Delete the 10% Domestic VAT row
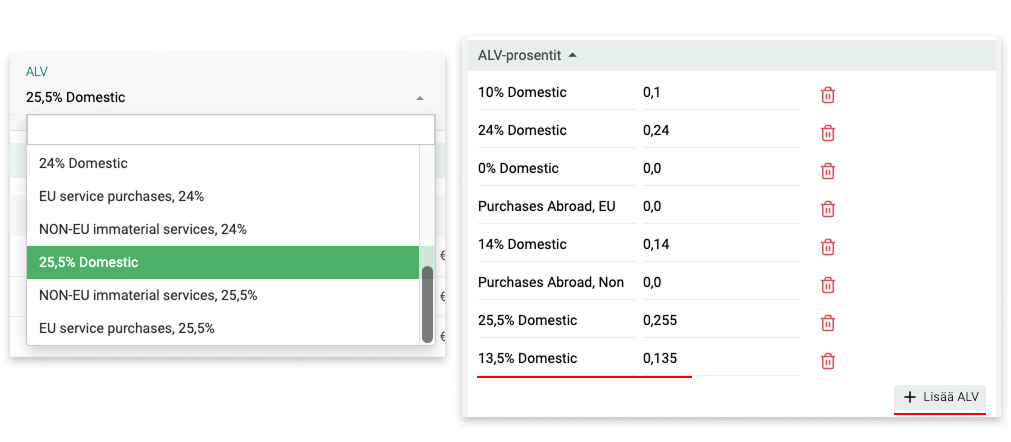Image resolution: width=1011 pixels, height=442 pixels. [x=828, y=95]
